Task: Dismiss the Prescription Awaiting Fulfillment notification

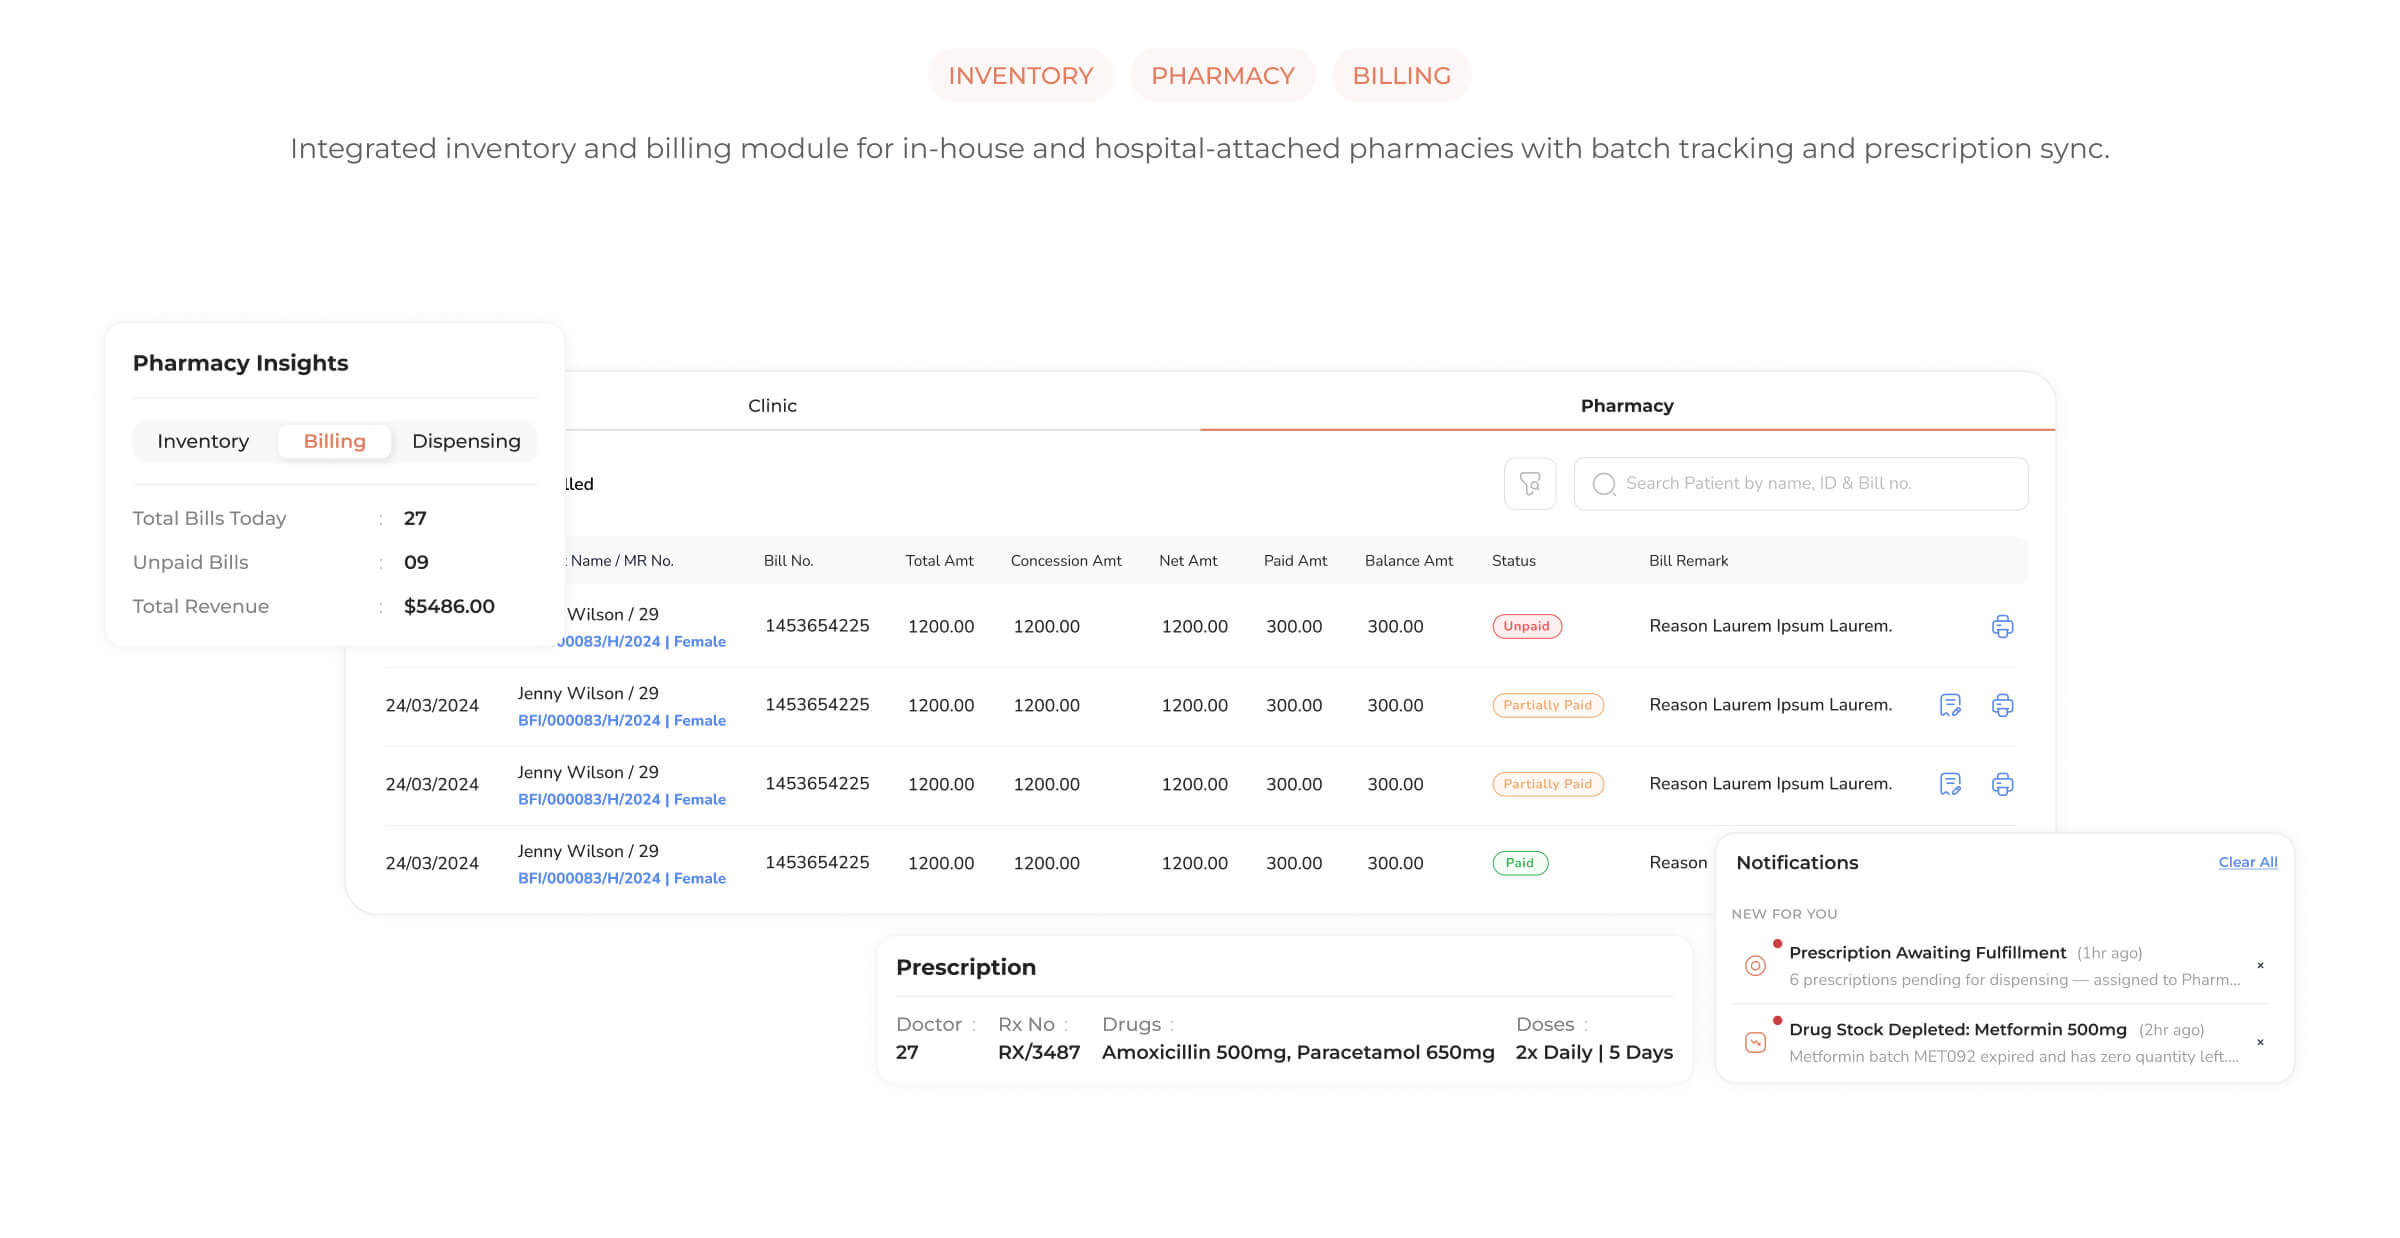Action: tap(2260, 965)
